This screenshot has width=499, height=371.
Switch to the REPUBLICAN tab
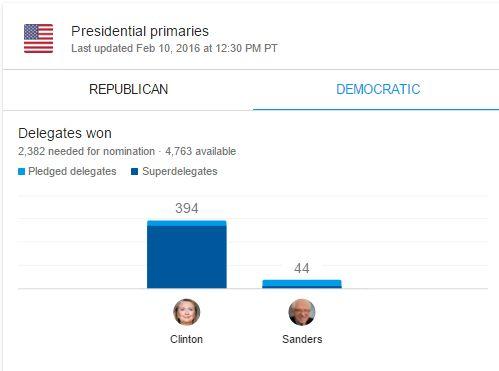point(128,89)
